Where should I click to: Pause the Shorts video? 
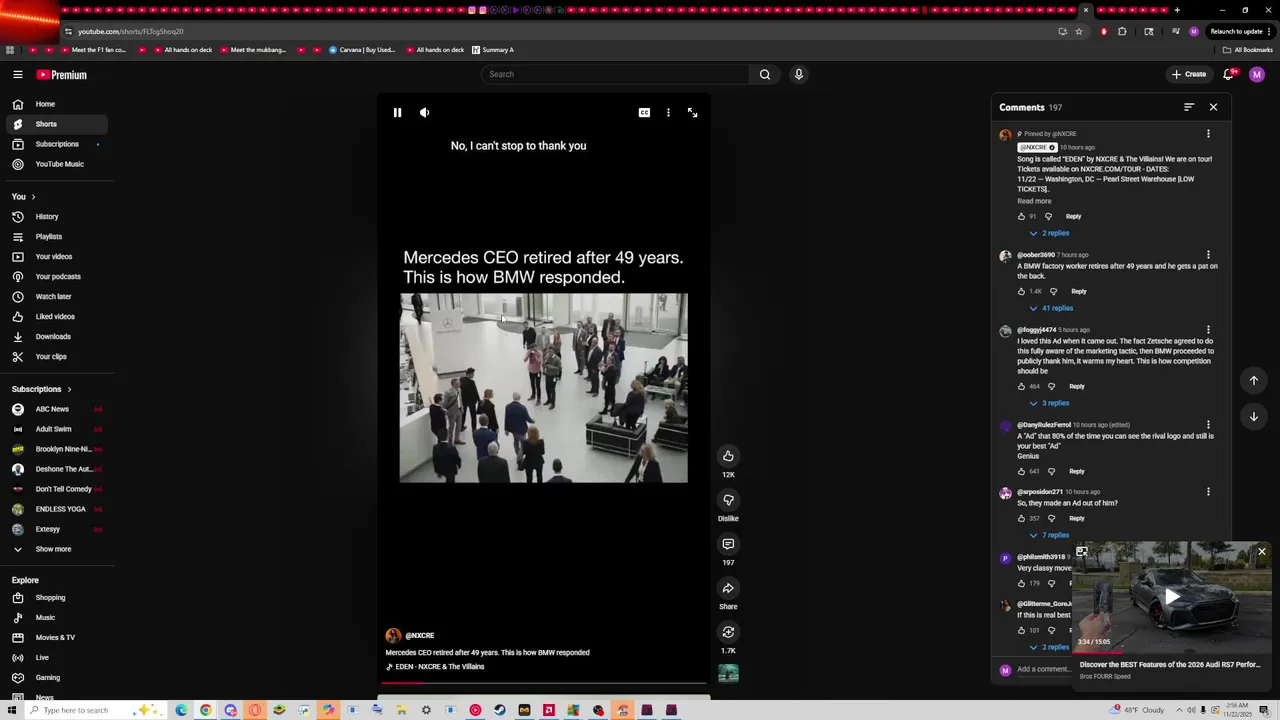pyautogui.click(x=397, y=113)
